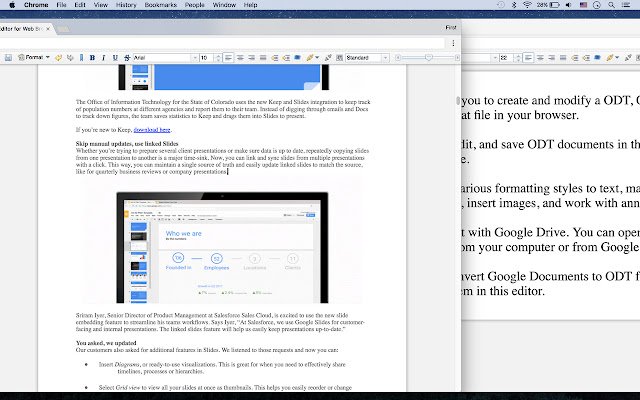
Task: Click decrease indent in back window toolbar
Action: click(x=574, y=58)
